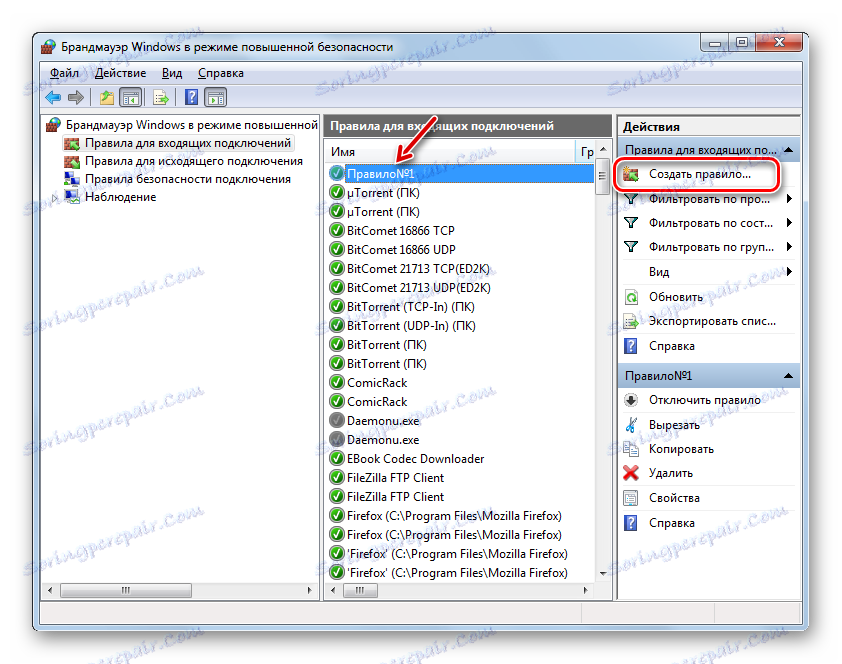Image resolution: width=842 pixels, height=664 pixels.
Task: Click rules list vertical scrollbar thumb
Action: [603, 176]
